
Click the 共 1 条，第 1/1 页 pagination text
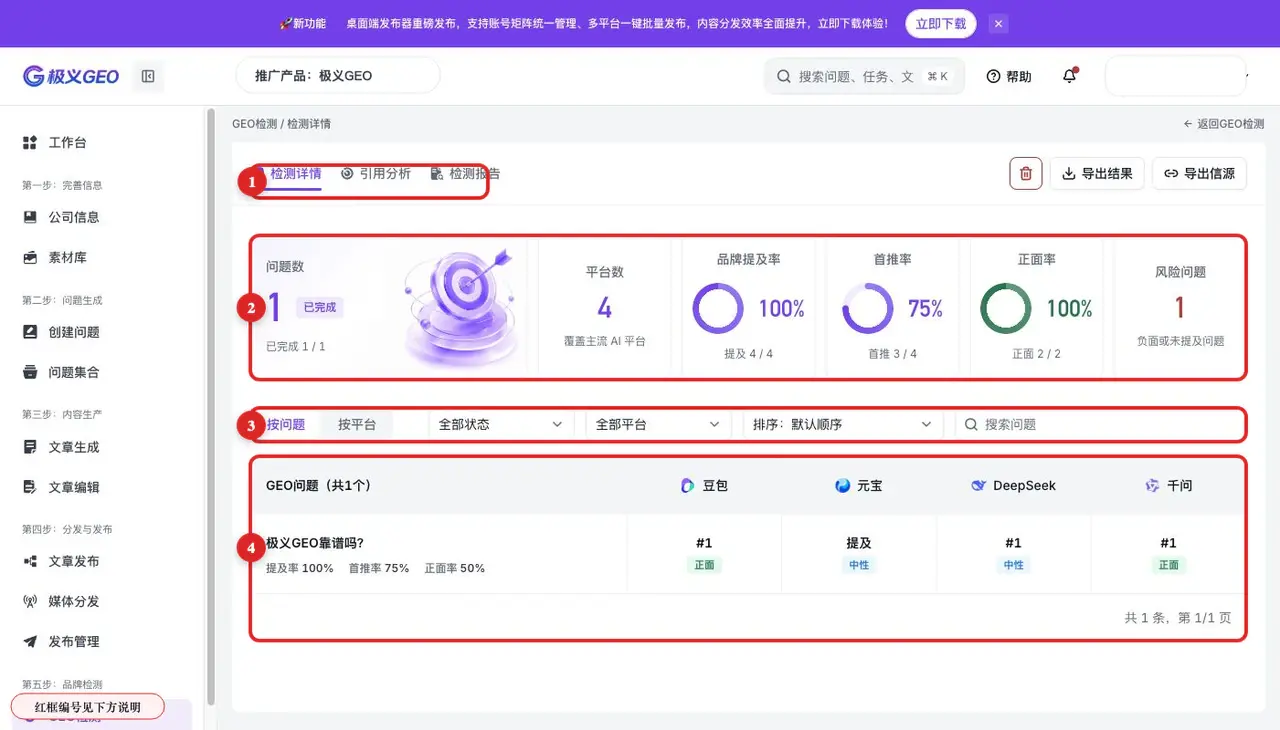click(1178, 618)
